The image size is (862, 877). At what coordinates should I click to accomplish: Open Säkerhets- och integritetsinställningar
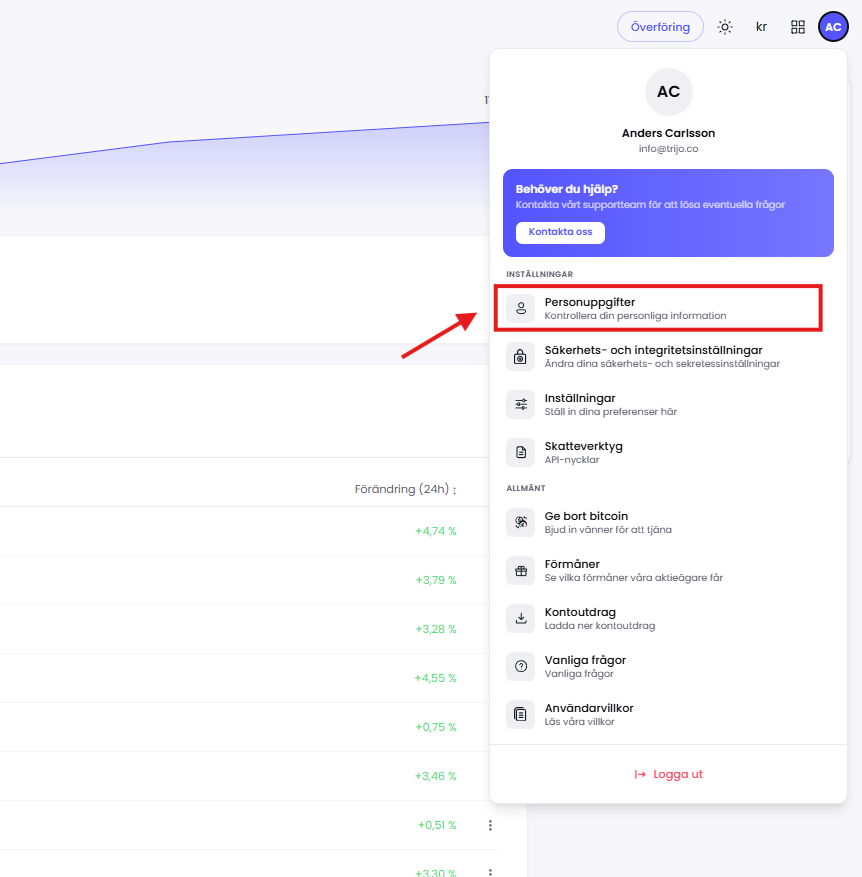pyautogui.click(x=668, y=356)
